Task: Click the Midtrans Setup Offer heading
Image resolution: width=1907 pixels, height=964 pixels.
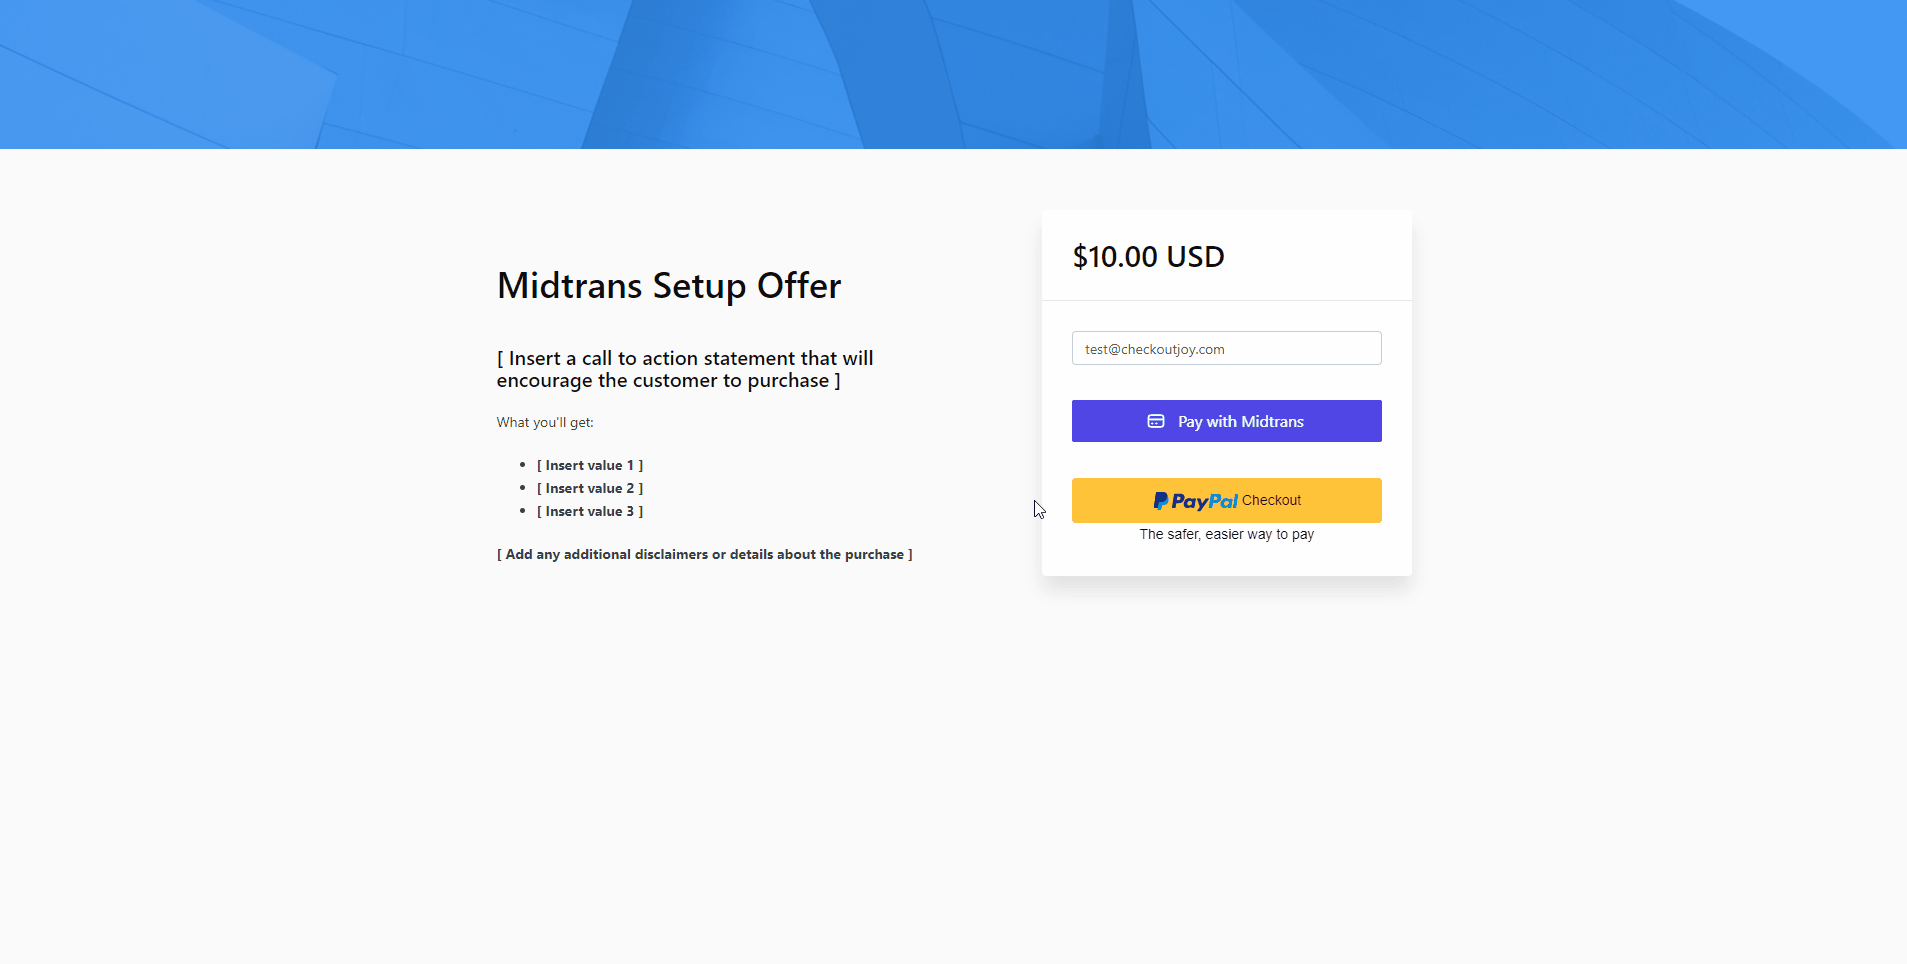Action: tap(669, 286)
